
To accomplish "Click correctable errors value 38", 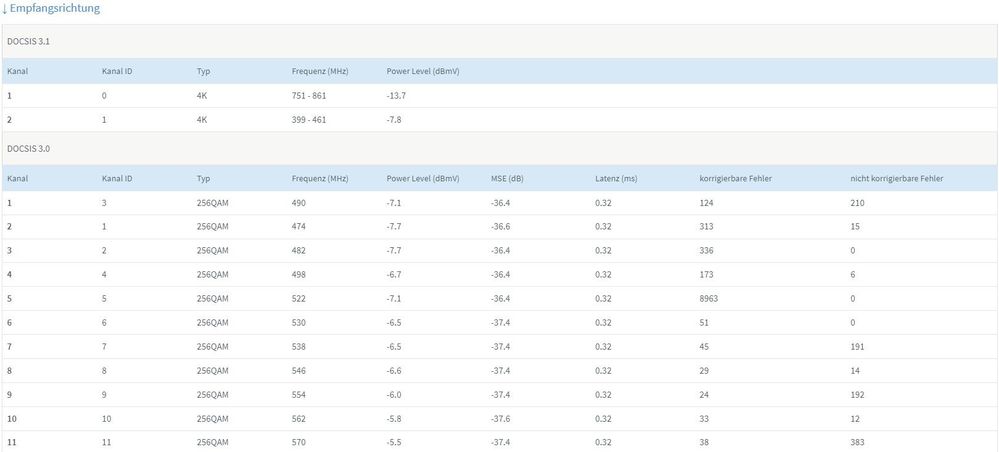I will tap(704, 442).
